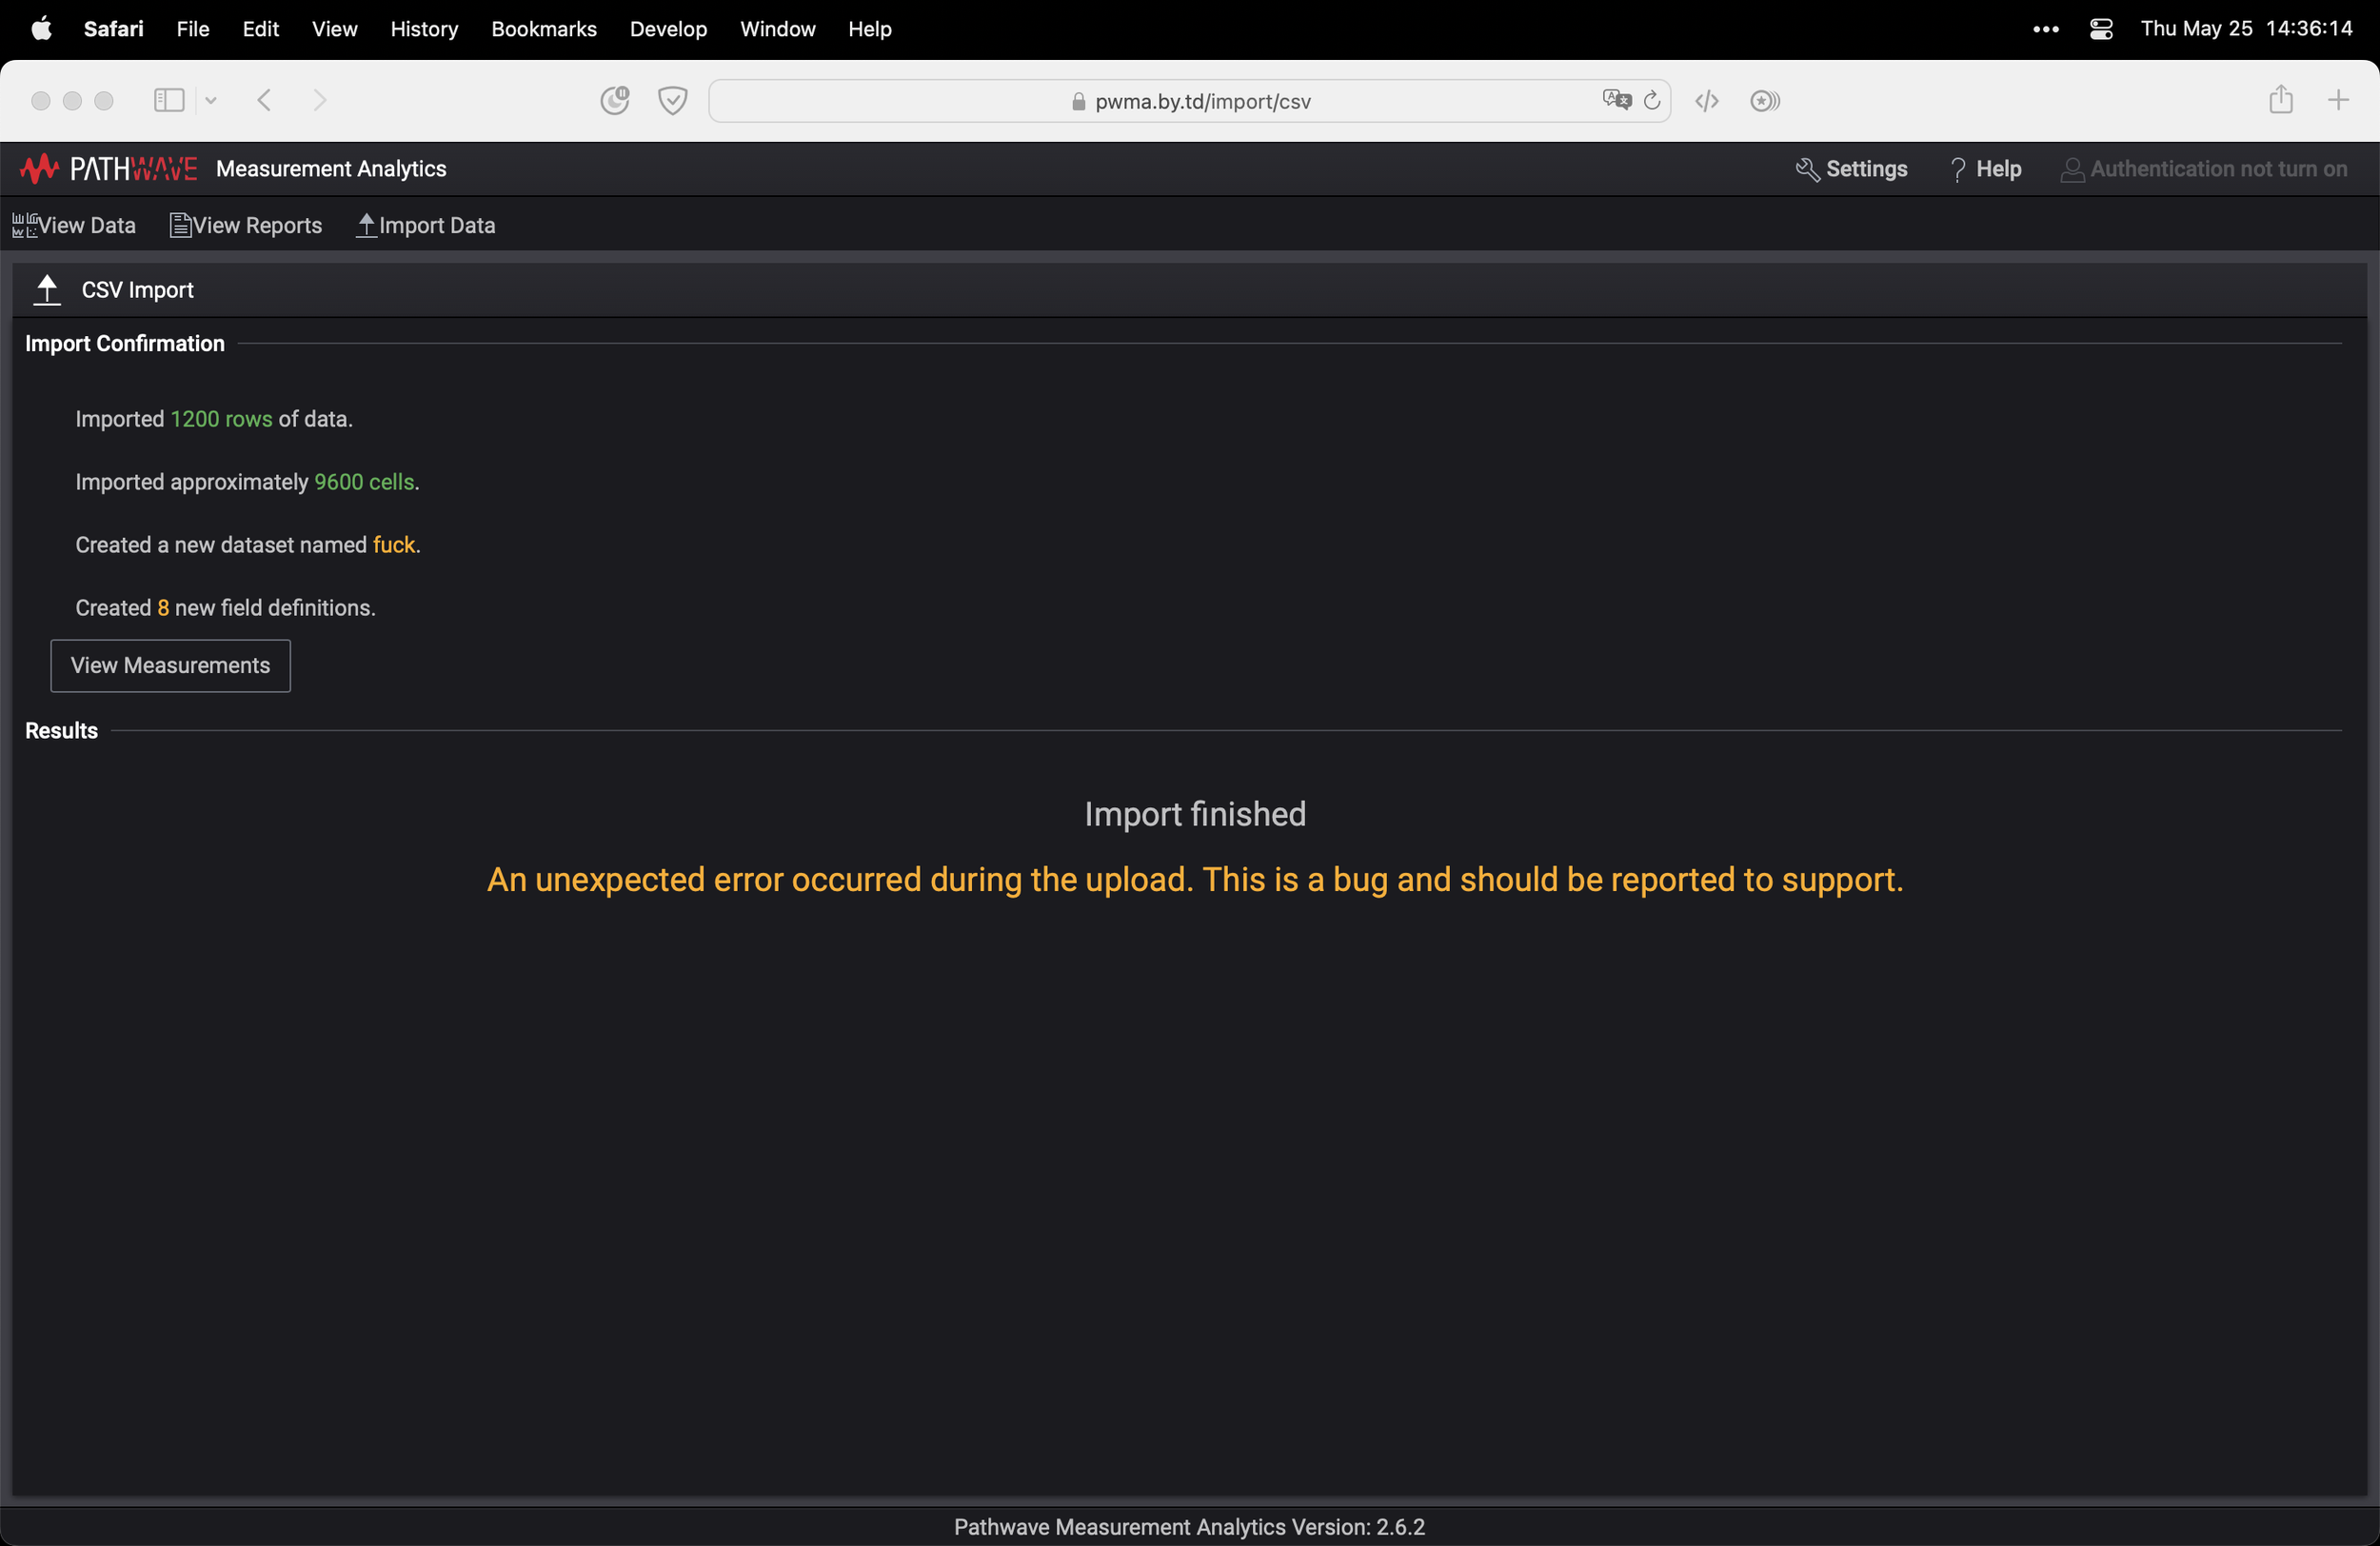Click the View Measurements button
The image size is (2380, 1546).
pos(170,665)
